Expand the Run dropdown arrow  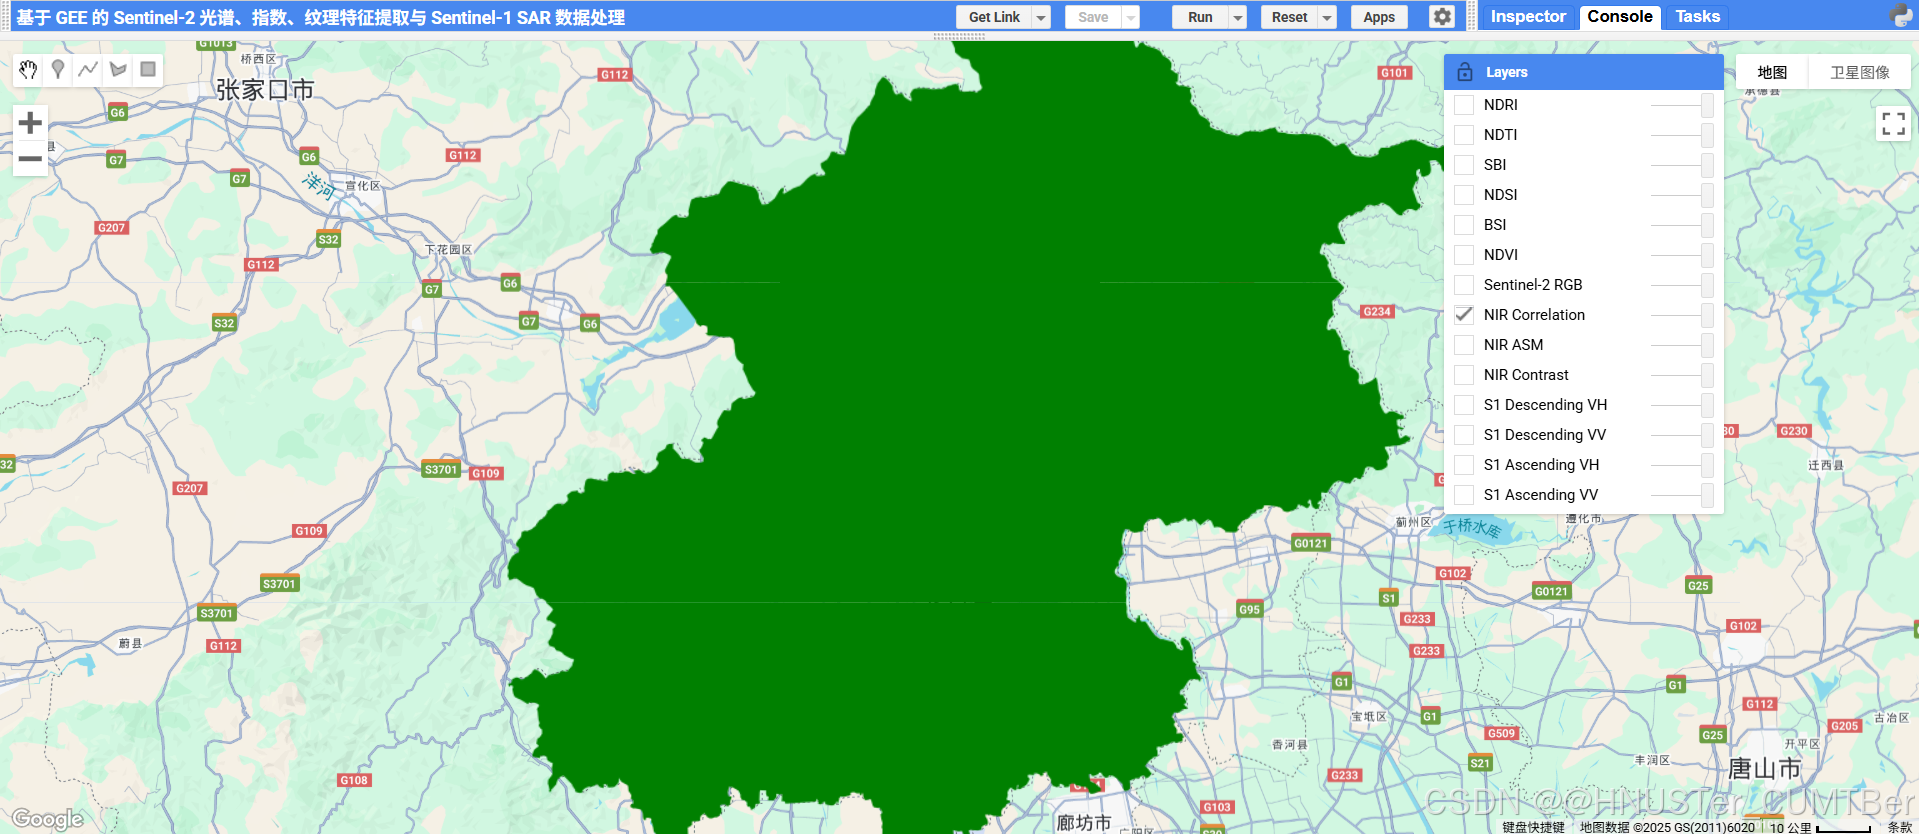tap(1238, 17)
